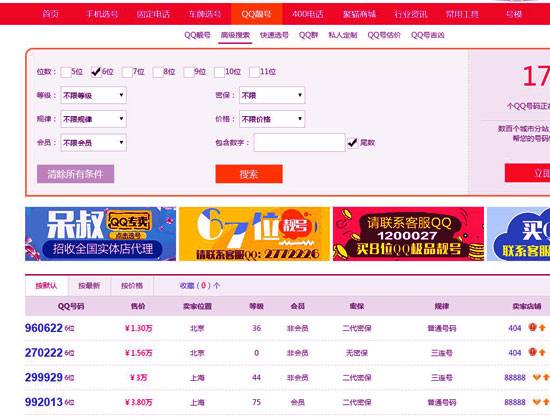The height and width of the screenshot is (420, 550).
Task: Click the orange up arrow in 270222 row
Action: (542, 352)
